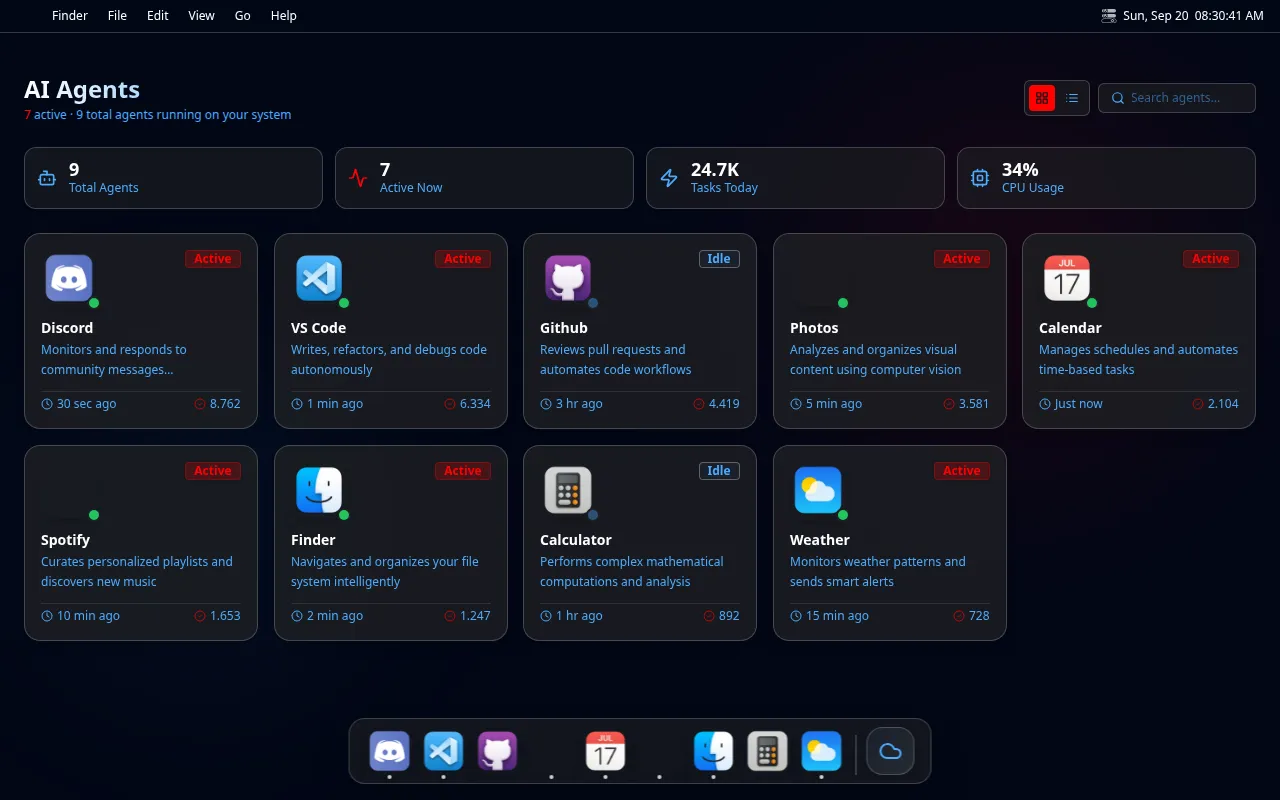Click the 24.7K Tasks Today value
The width and height of the screenshot is (1280, 800).
tap(715, 170)
